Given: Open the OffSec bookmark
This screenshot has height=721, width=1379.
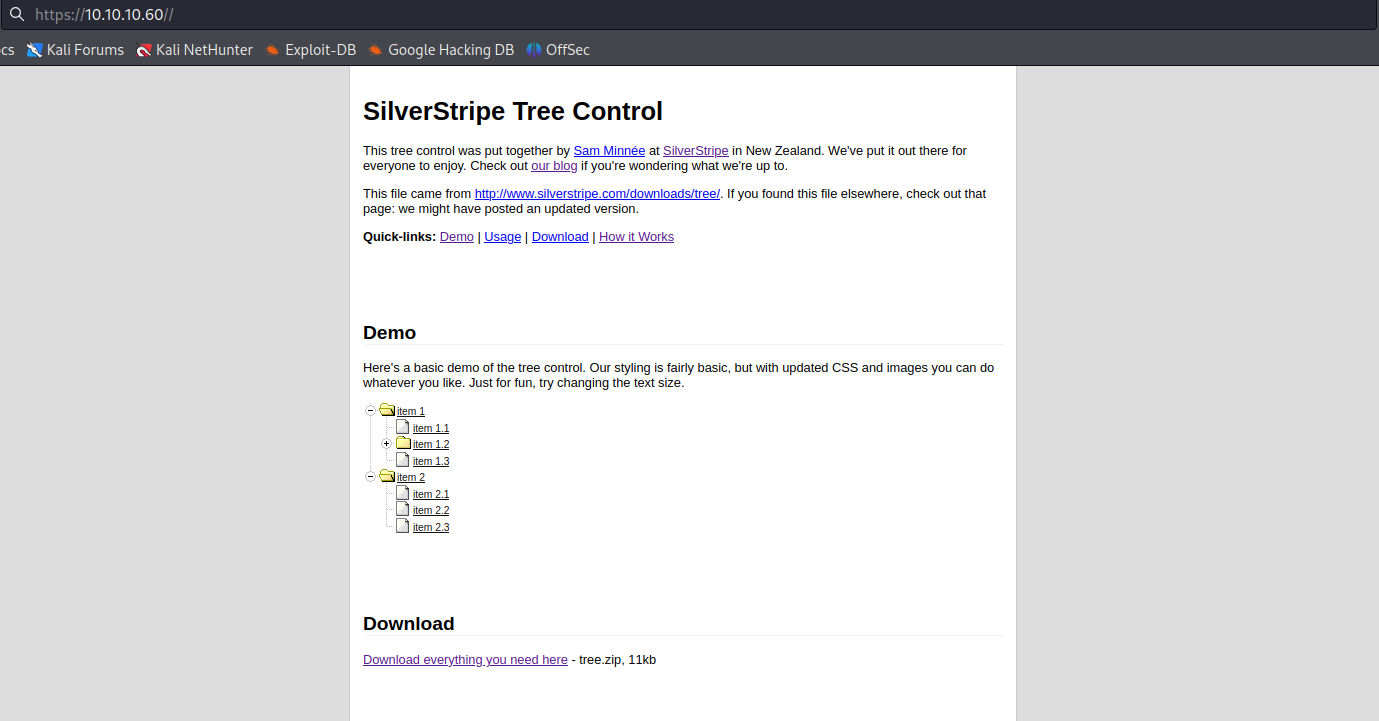Looking at the screenshot, I should click(x=558, y=49).
